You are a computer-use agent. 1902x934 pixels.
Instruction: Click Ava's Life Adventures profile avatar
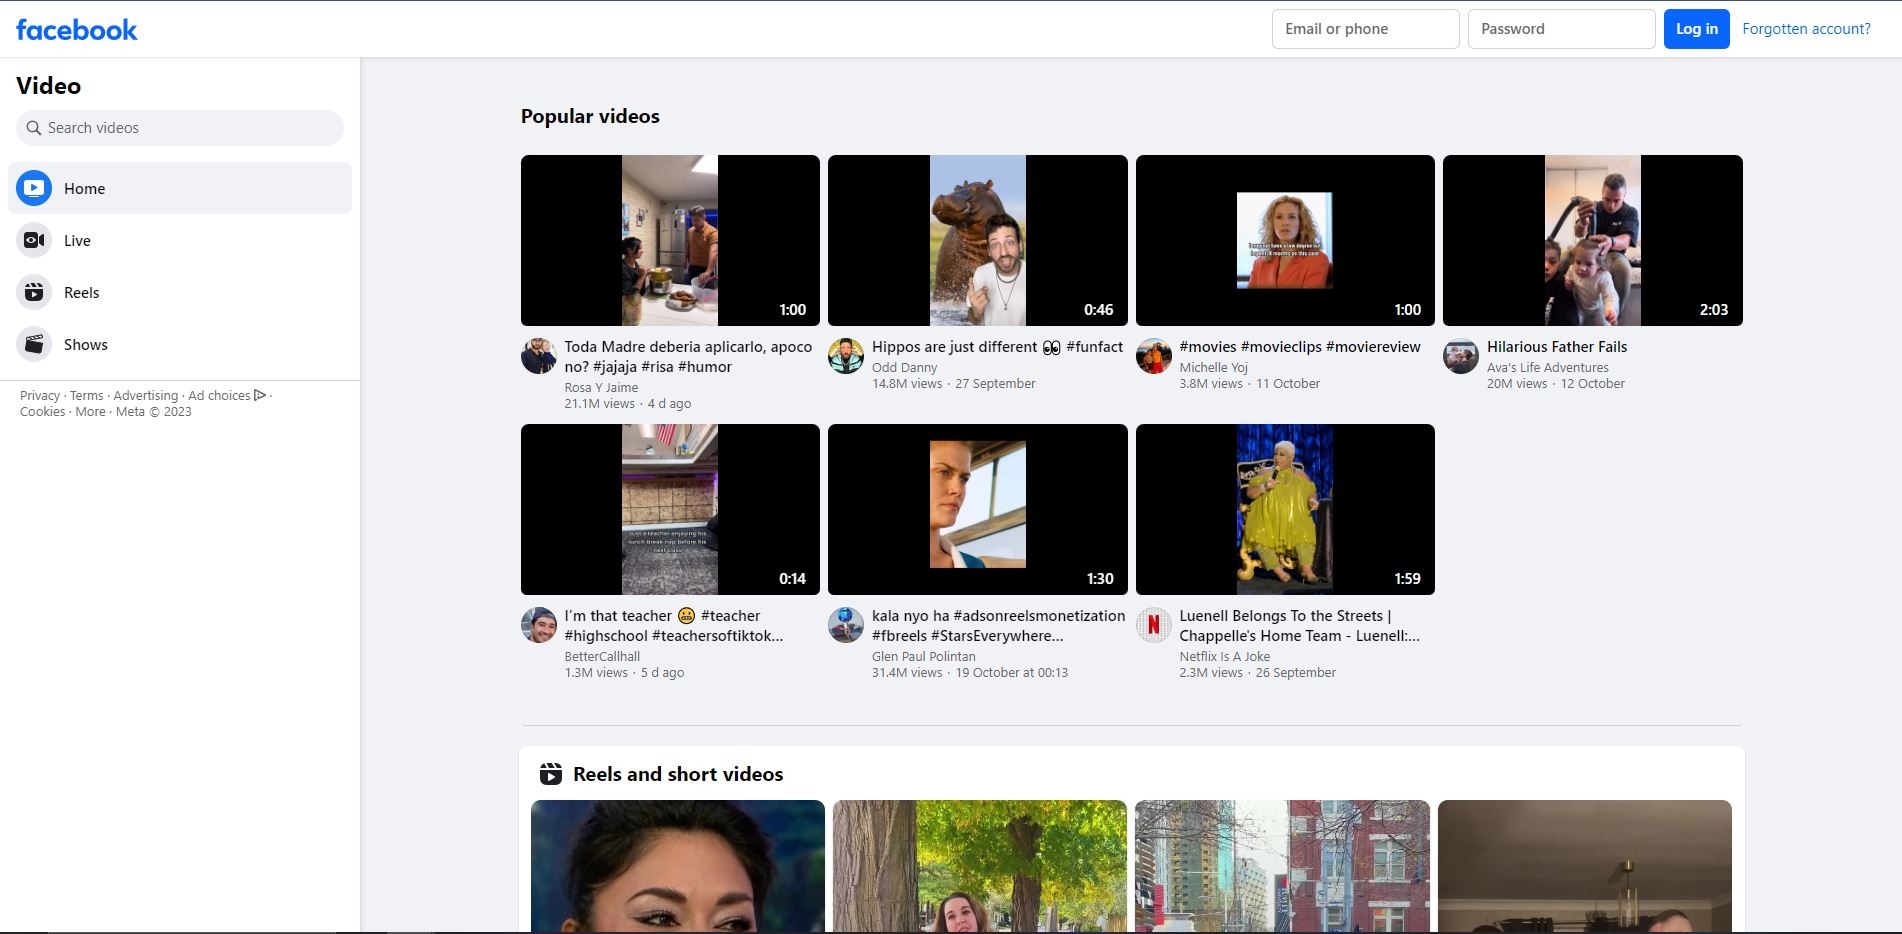[x=1461, y=356]
